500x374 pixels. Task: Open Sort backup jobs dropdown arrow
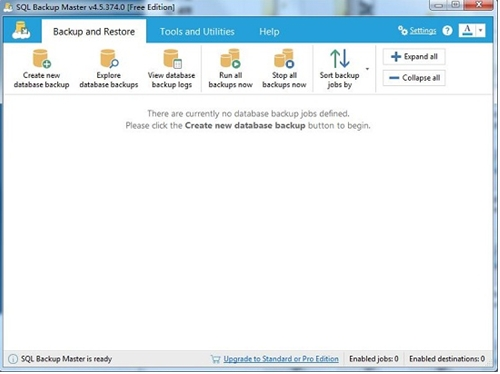coord(367,69)
